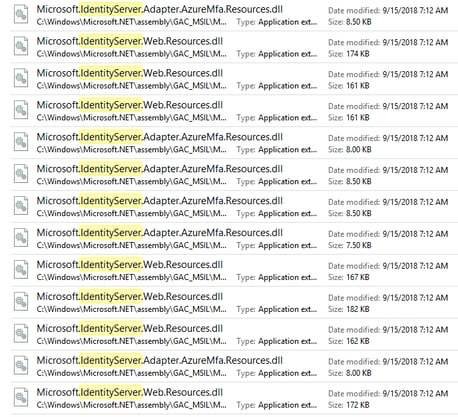Click 'Type: Application ext...' in the 7.50 KB row
The height and width of the screenshot is (417, 458).
point(277,245)
